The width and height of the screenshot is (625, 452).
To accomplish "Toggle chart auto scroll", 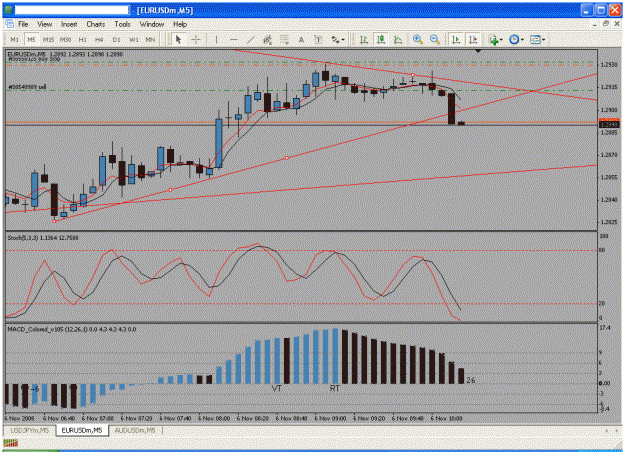I will (456, 39).
